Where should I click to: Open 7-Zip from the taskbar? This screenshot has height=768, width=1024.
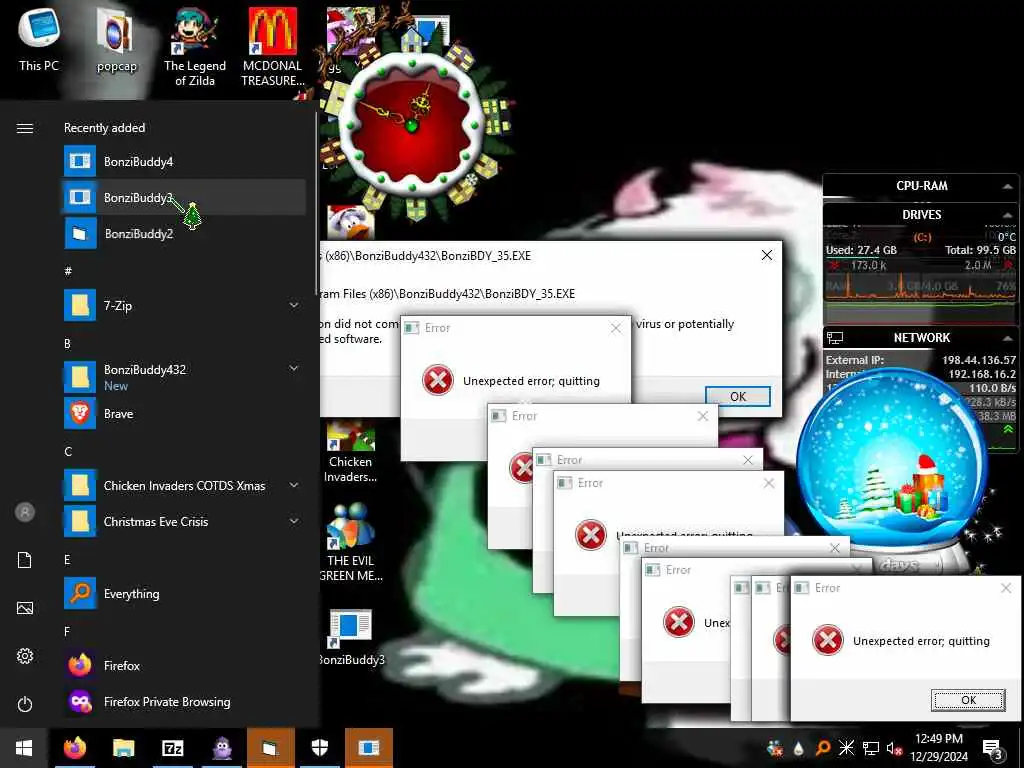tap(172, 748)
